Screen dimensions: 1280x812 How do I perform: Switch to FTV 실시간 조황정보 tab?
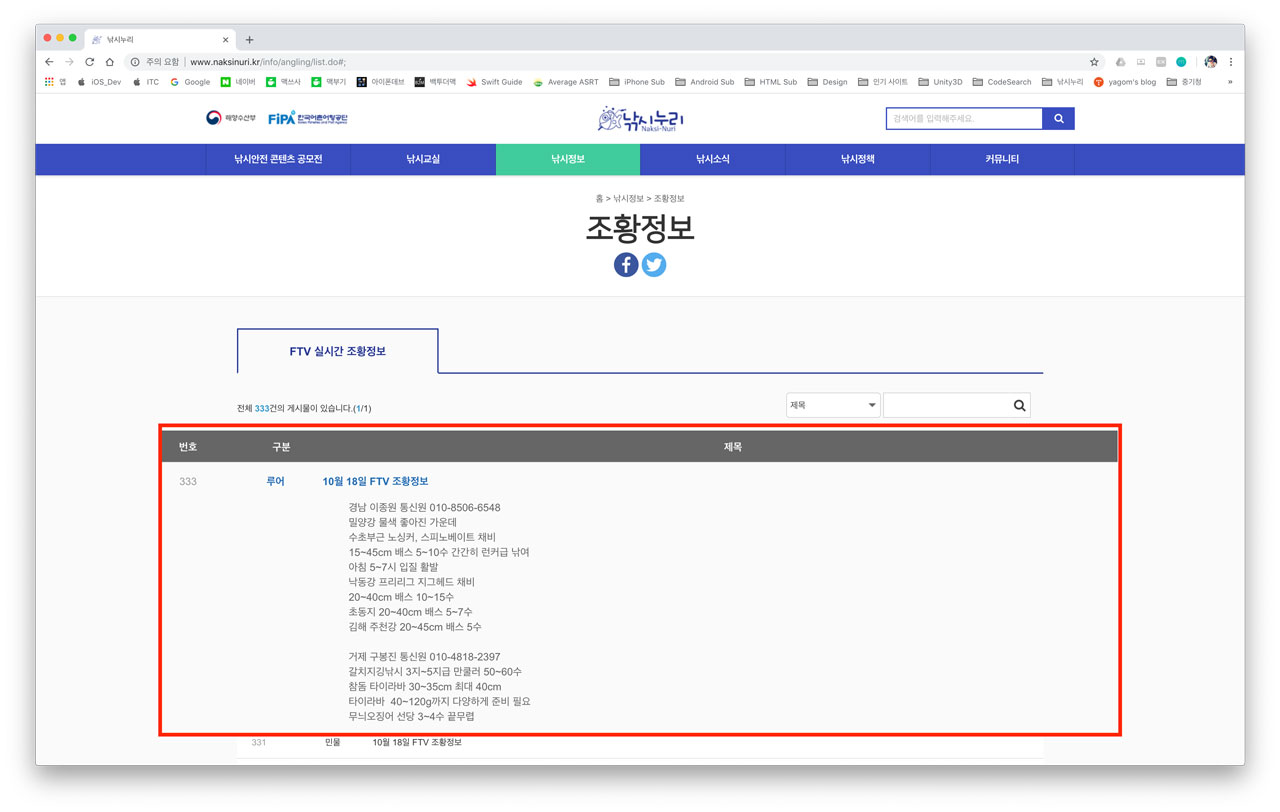point(337,351)
